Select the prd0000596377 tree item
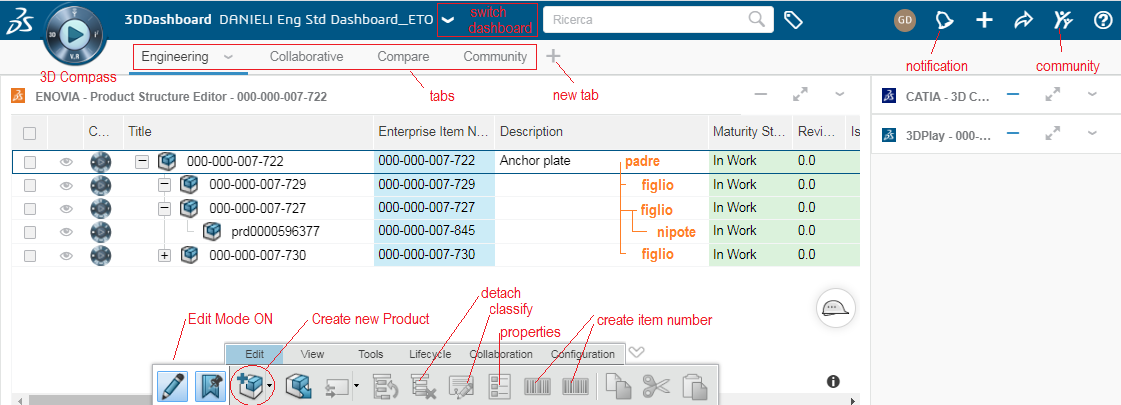This screenshot has width=1121, height=405. pos(274,232)
